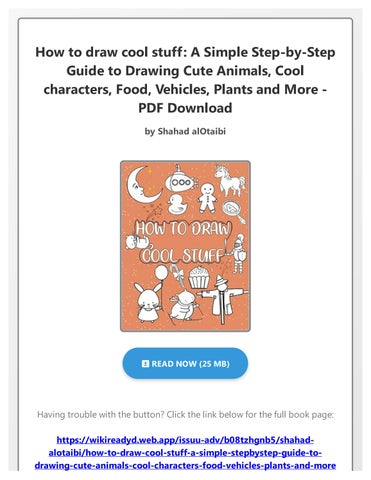Click the book cover thumbnail

(185, 246)
